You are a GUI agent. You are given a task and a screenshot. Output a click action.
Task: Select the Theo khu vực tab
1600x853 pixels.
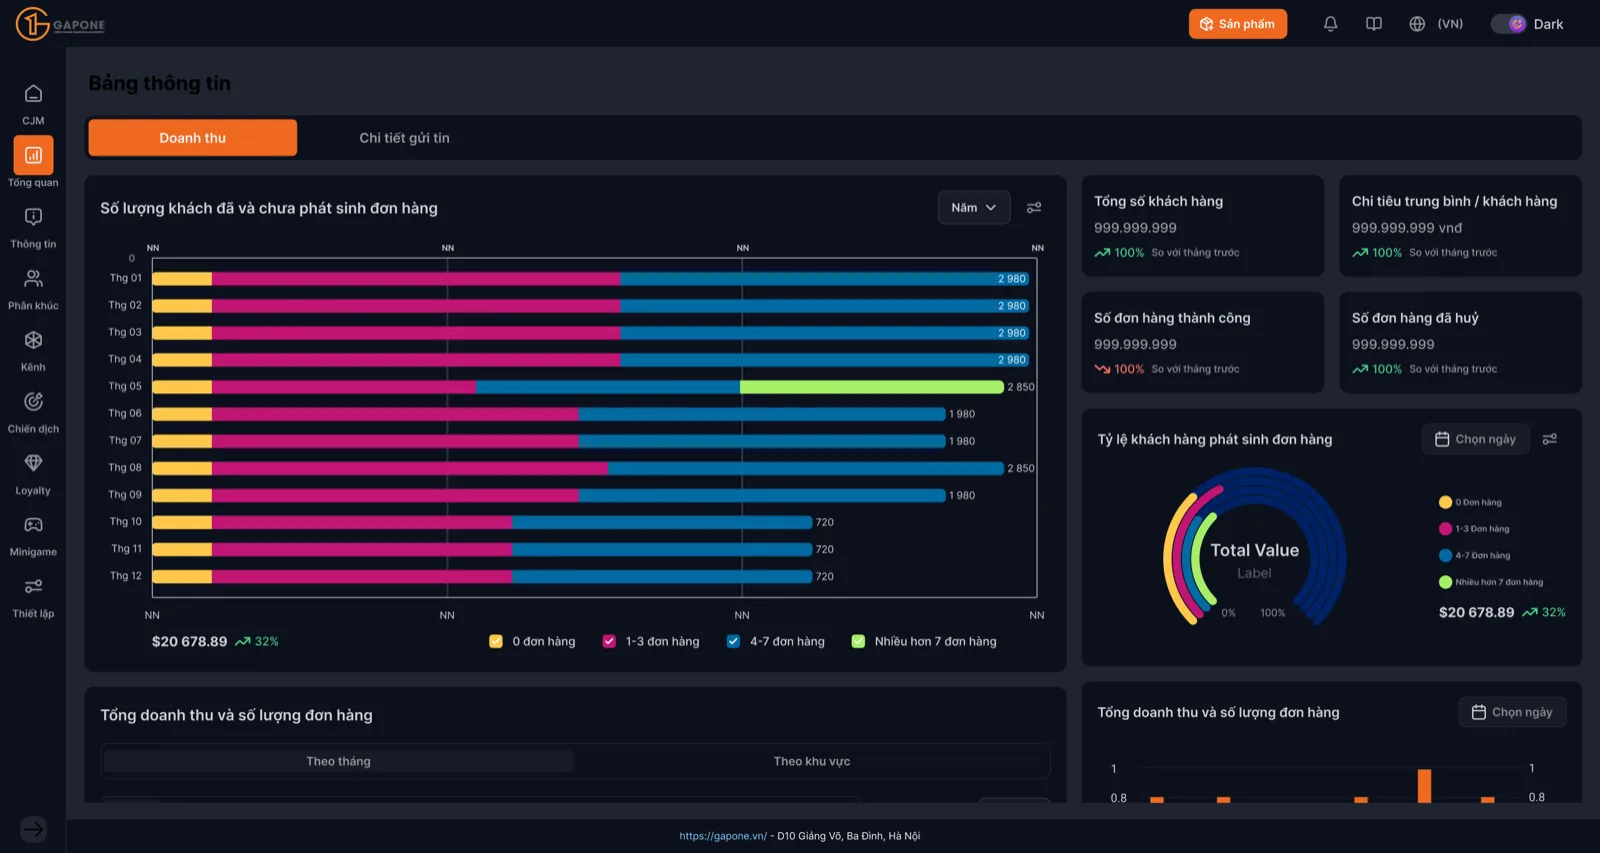click(x=811, y=761)
